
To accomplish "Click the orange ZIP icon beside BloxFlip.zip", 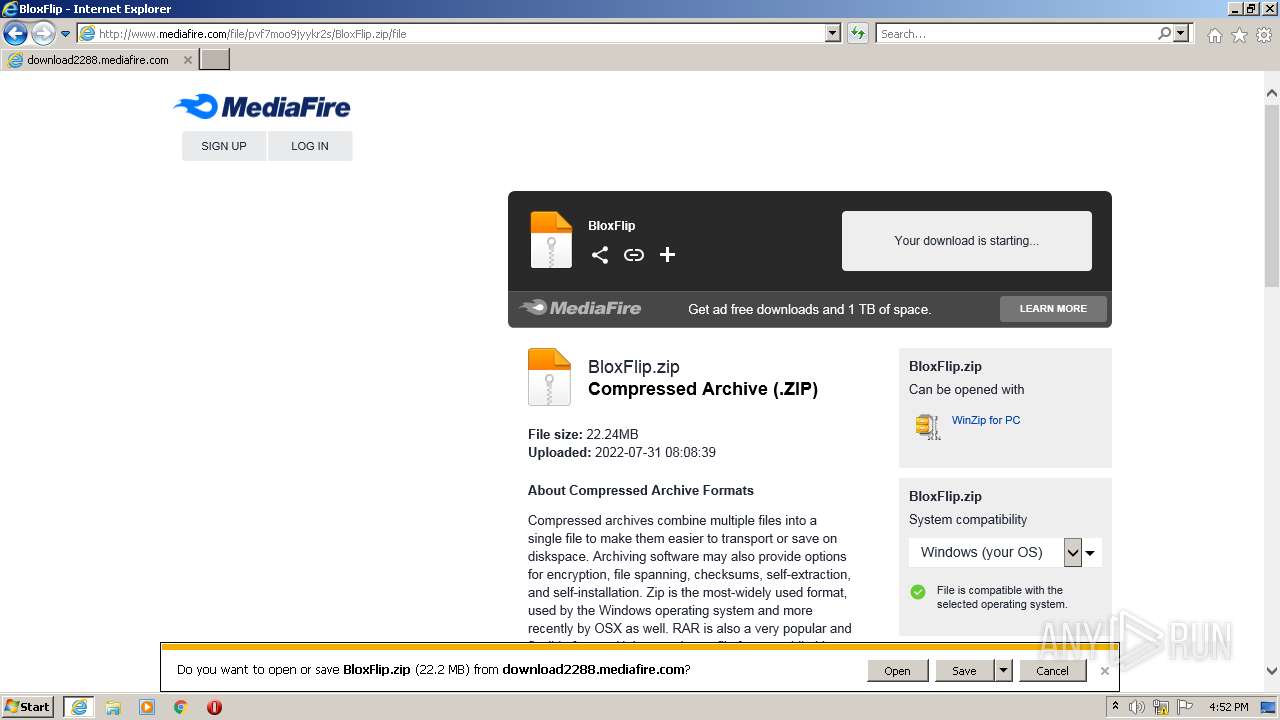I will click(549, 377).
